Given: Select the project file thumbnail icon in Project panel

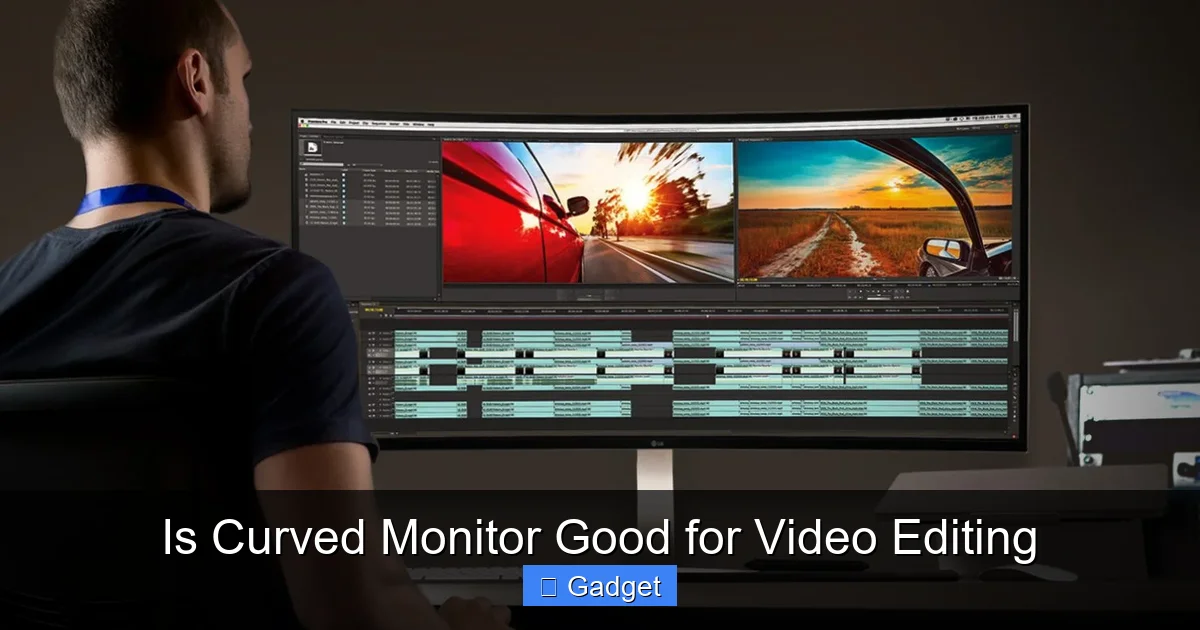Looking at the screenshot, I should 313,147.
